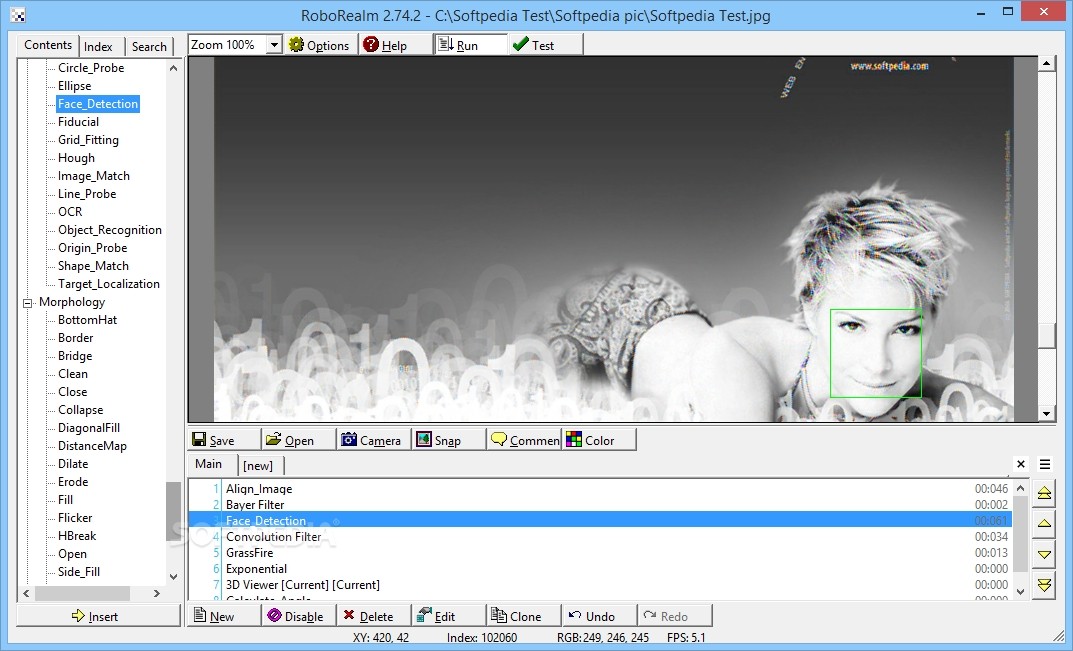Toggle the Run button
Screen dimensions: 1073x651
[471, 44]
